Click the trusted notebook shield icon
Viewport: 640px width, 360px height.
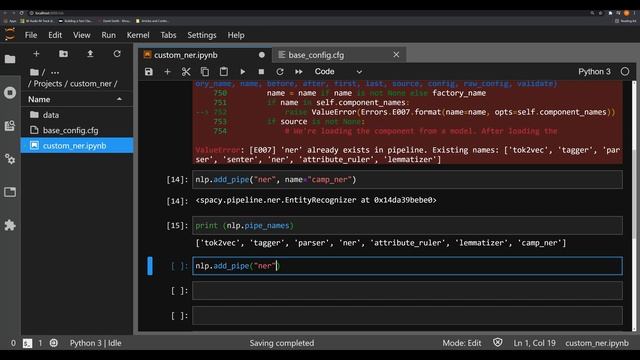(x=498, y=342)
